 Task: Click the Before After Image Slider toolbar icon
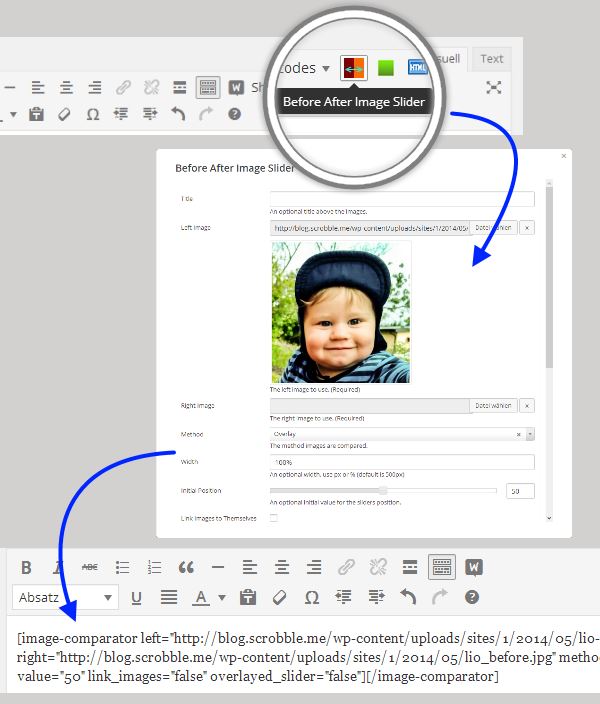(353, 68)
